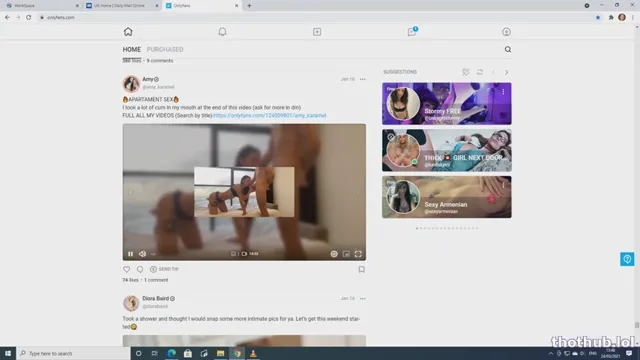Go to previous media with left arrow

(x=131, y=192)
